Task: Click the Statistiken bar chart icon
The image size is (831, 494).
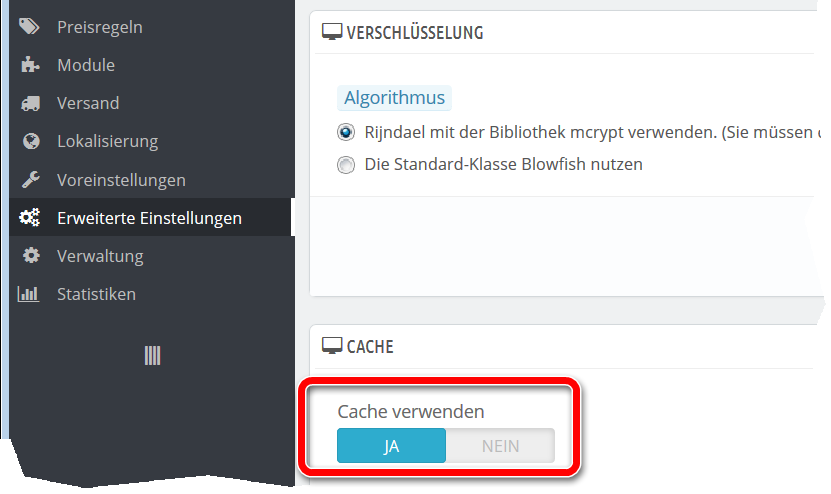Action: [30, 294]
